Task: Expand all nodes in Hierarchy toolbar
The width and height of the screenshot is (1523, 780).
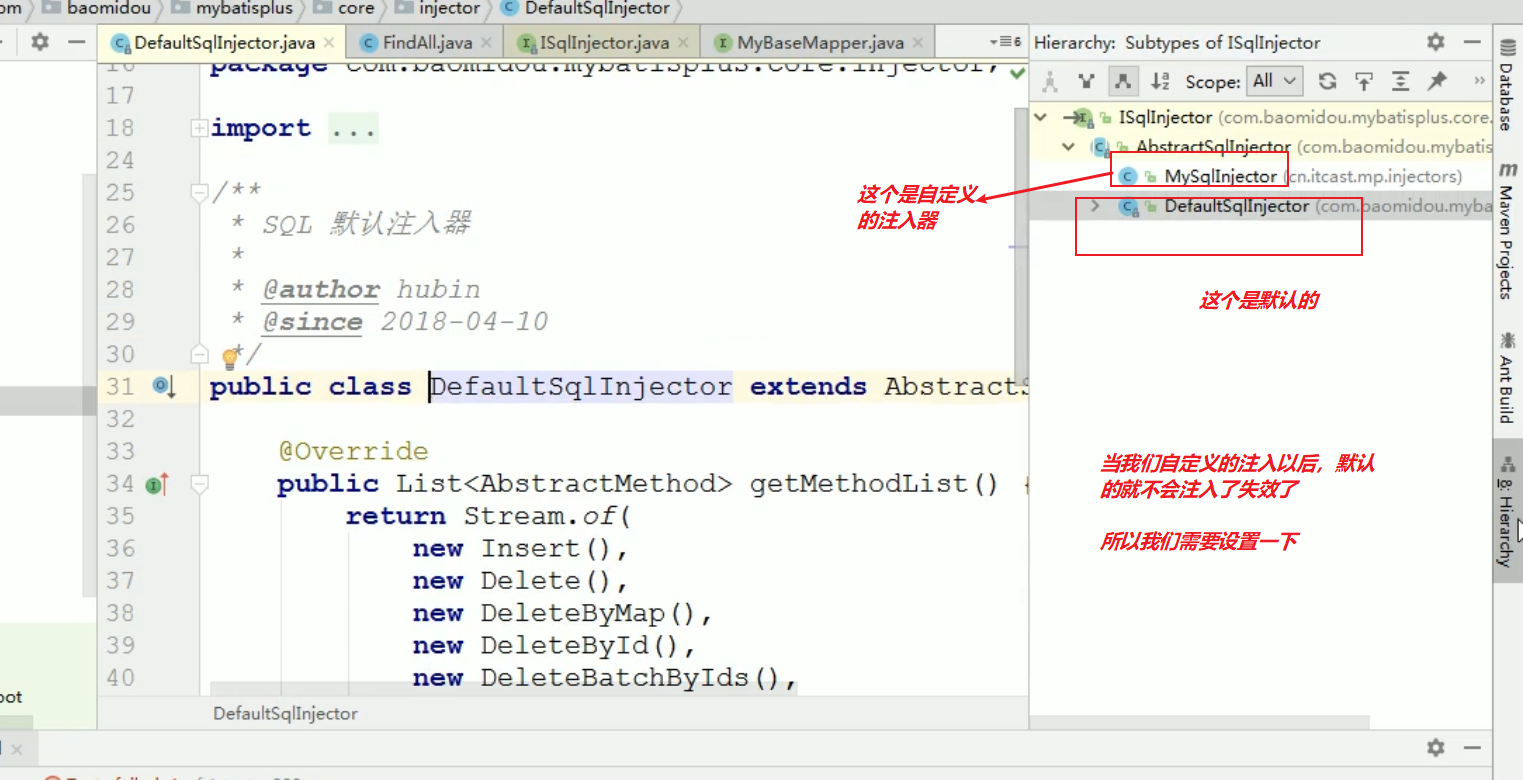Action: pos(1401,81)
